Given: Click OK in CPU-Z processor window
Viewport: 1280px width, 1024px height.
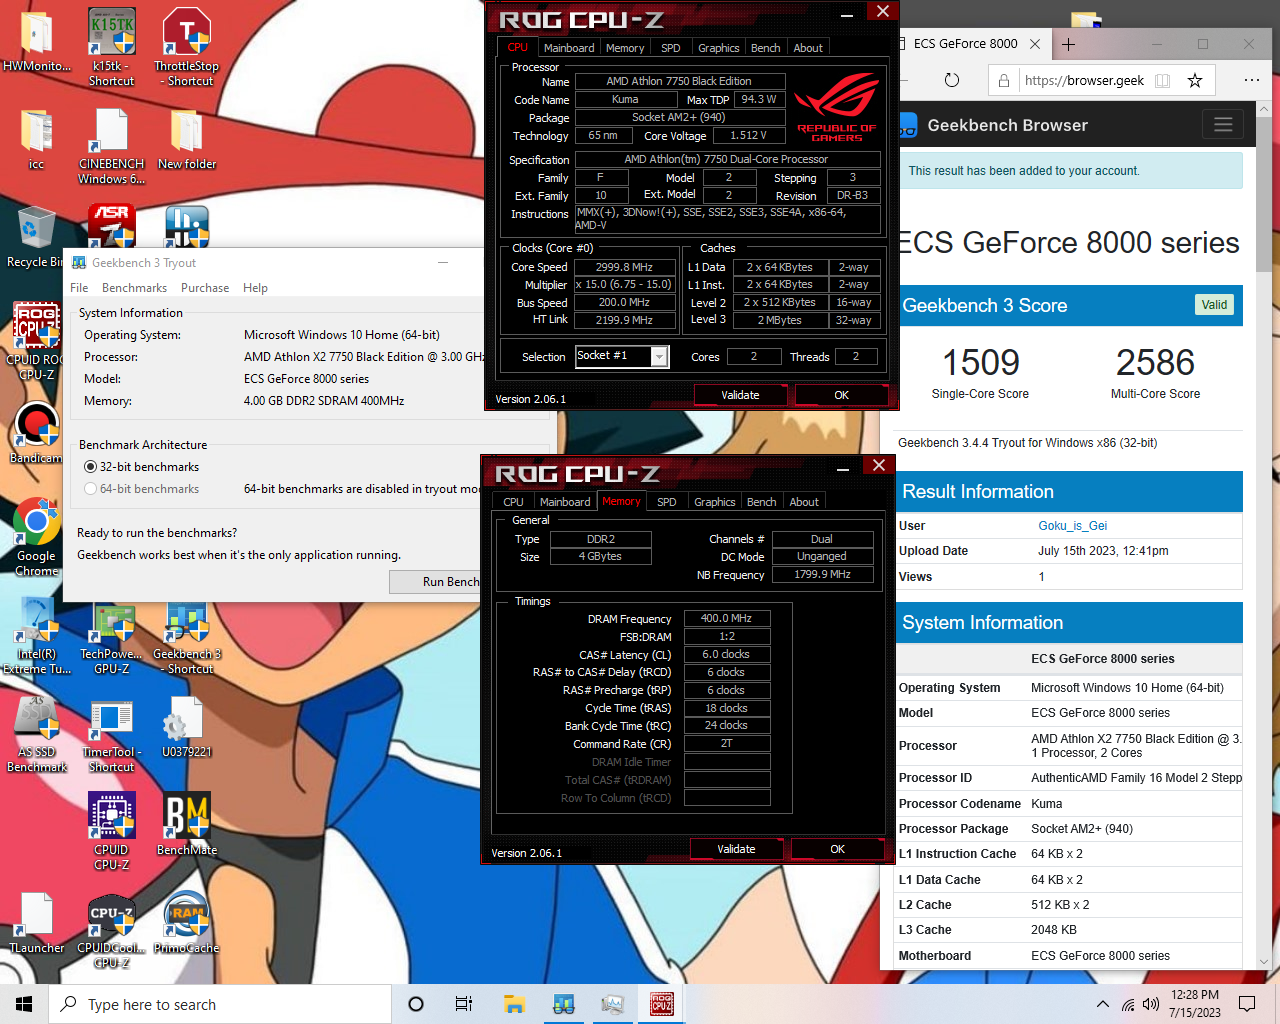Looking at the screenshot, I should pyautogui.click(x=841, y=395).
